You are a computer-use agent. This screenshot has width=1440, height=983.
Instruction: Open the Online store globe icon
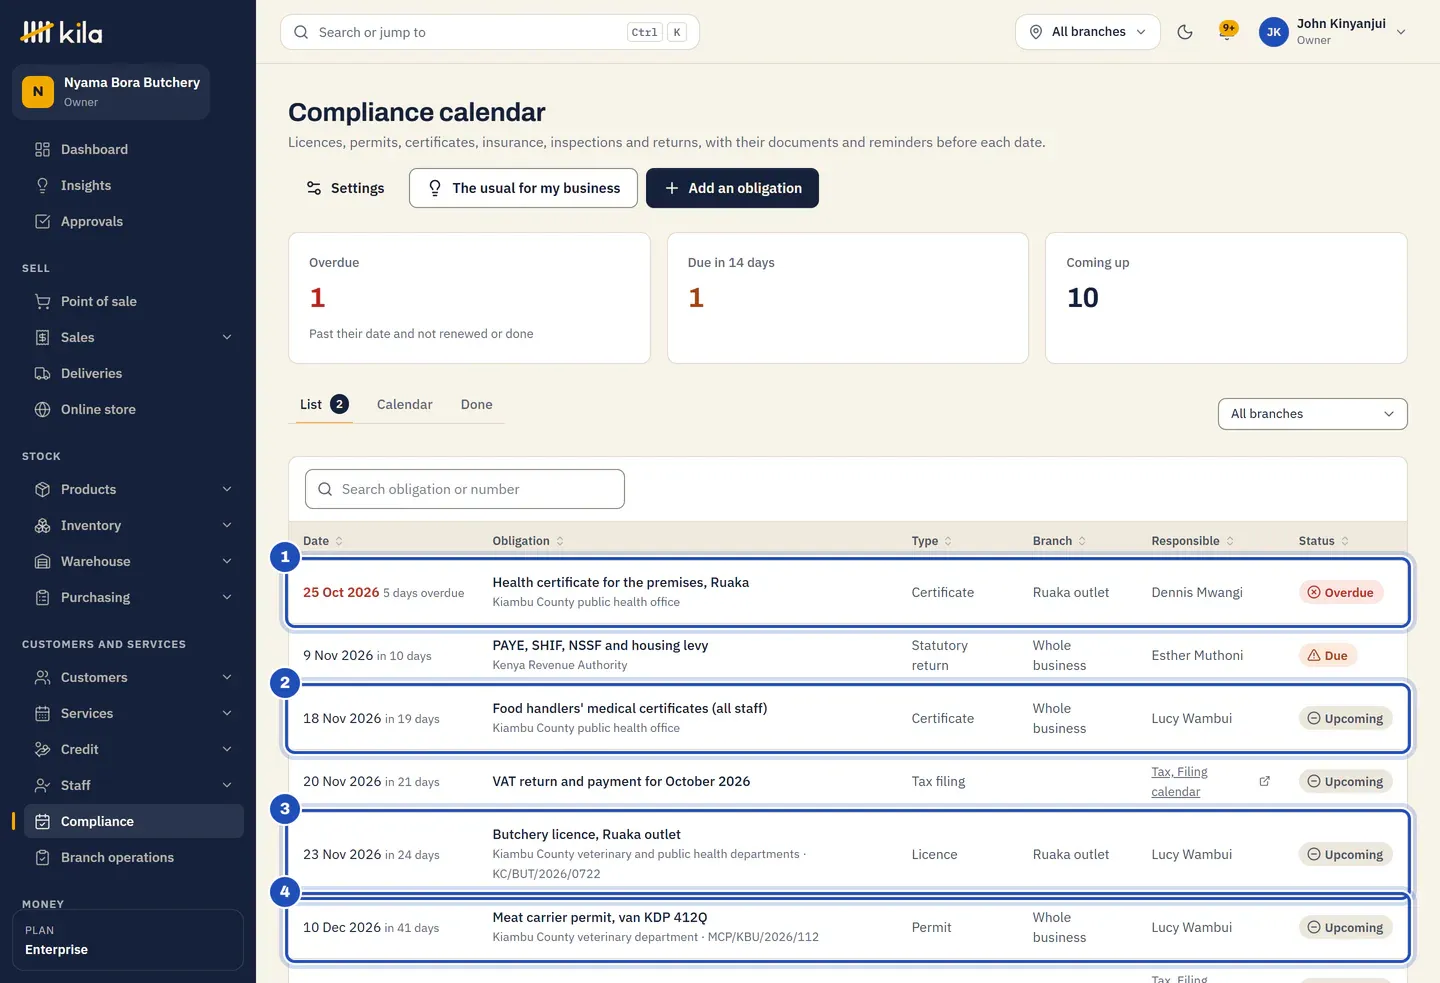tap(42, 410)
